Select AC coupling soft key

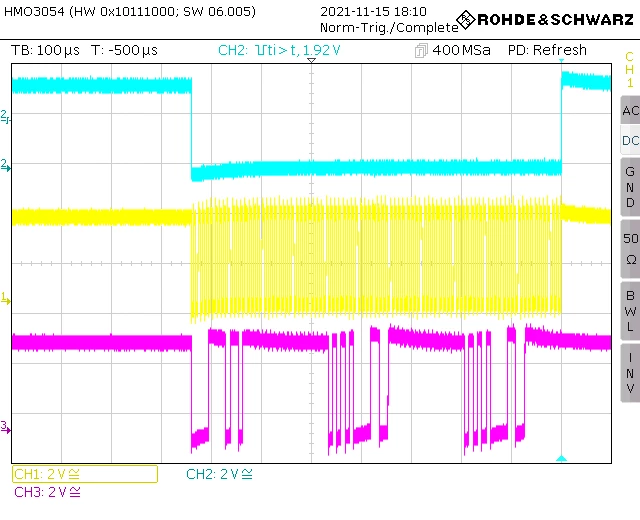tap(630, 110)
